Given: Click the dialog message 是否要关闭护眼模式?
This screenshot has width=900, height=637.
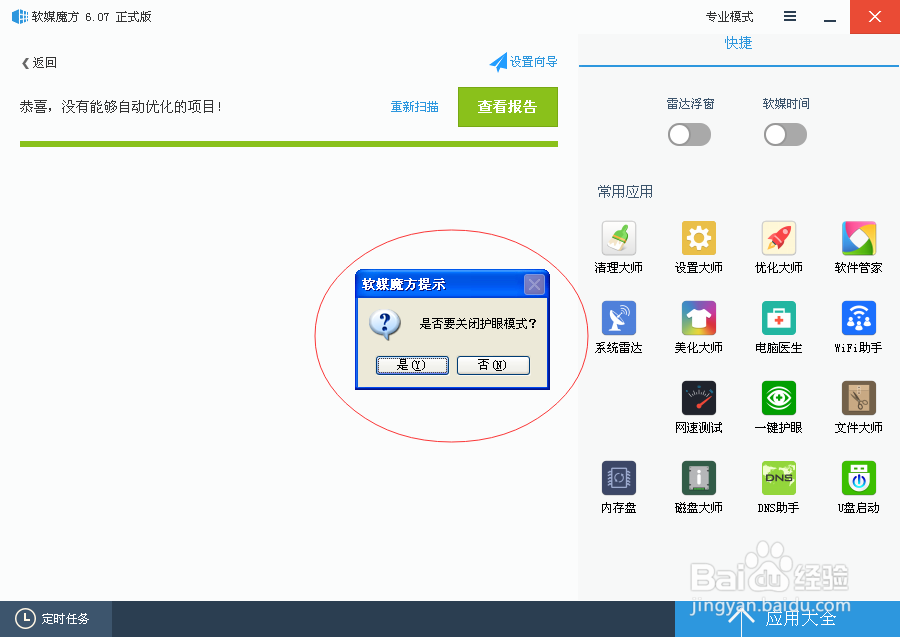Looking at the screenshot, I should tap(478, 324).
